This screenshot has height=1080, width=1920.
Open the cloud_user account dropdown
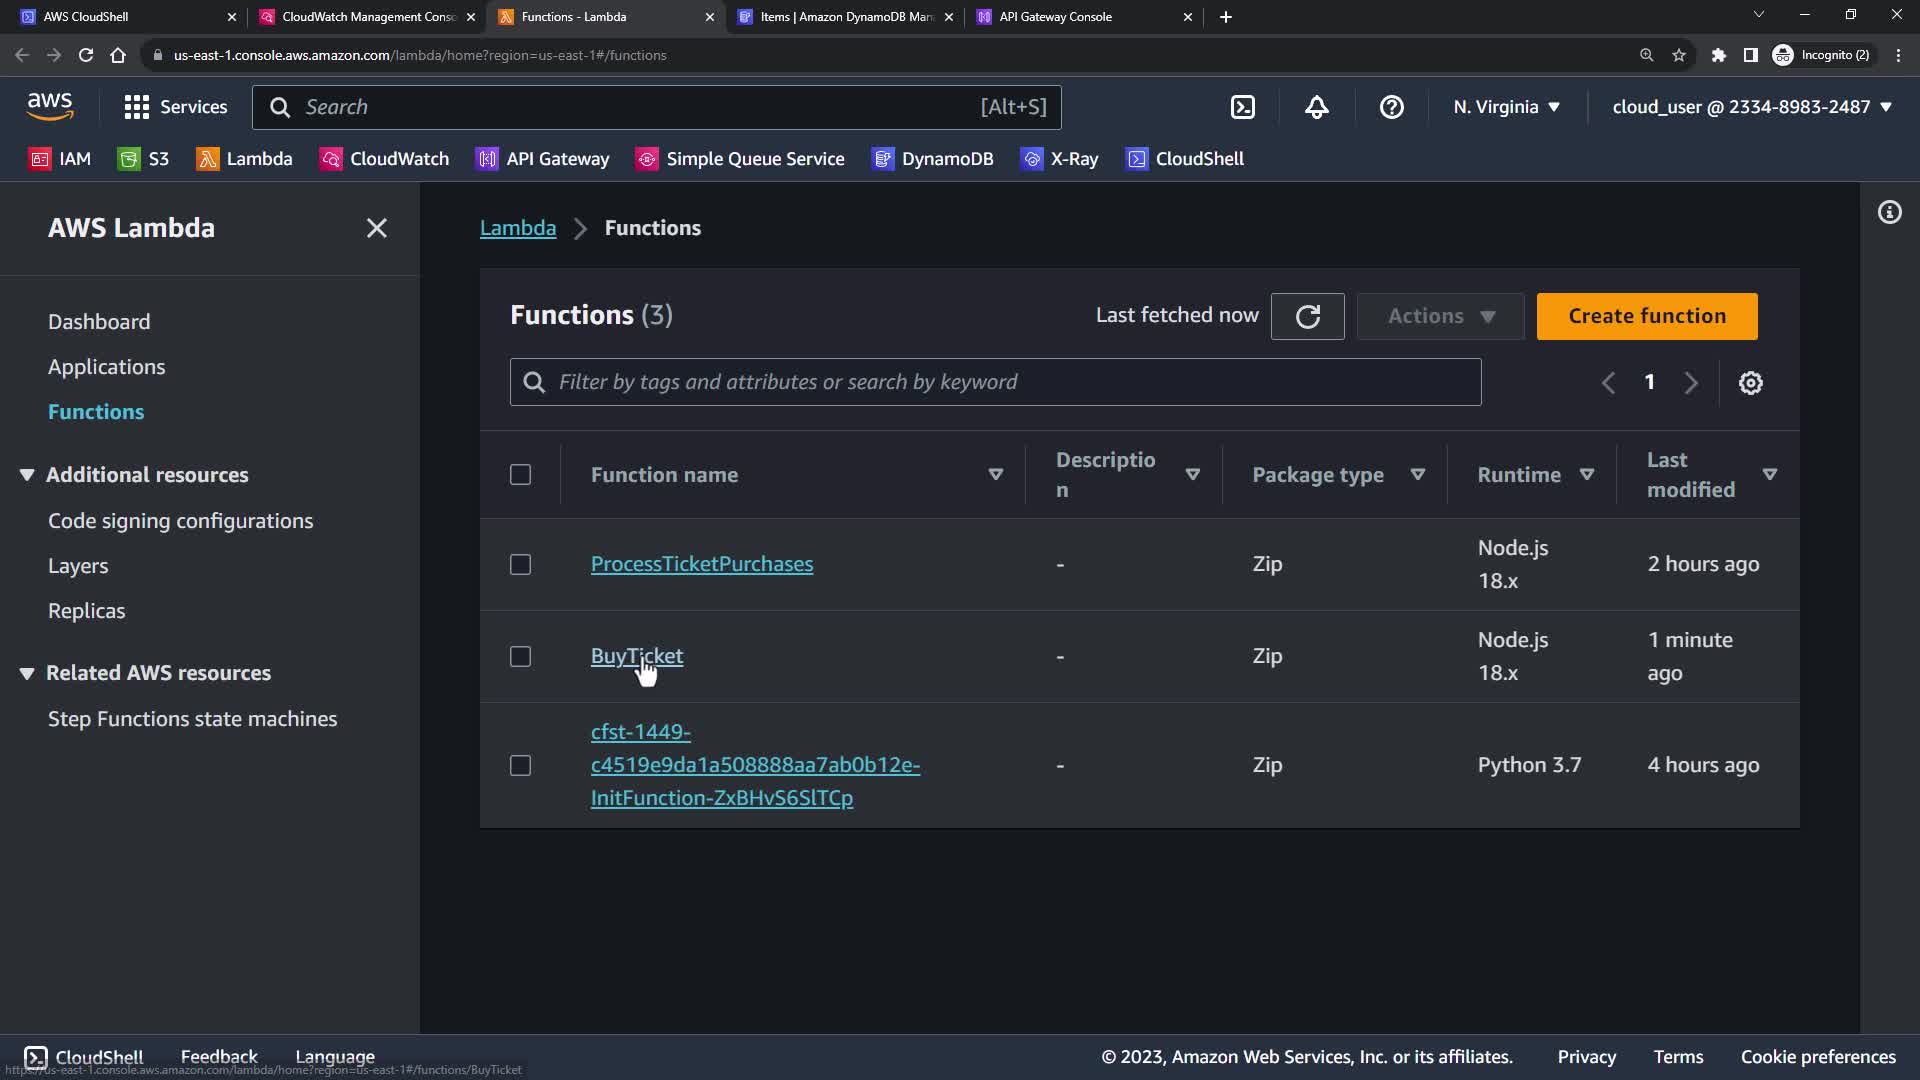[1751, 107]
